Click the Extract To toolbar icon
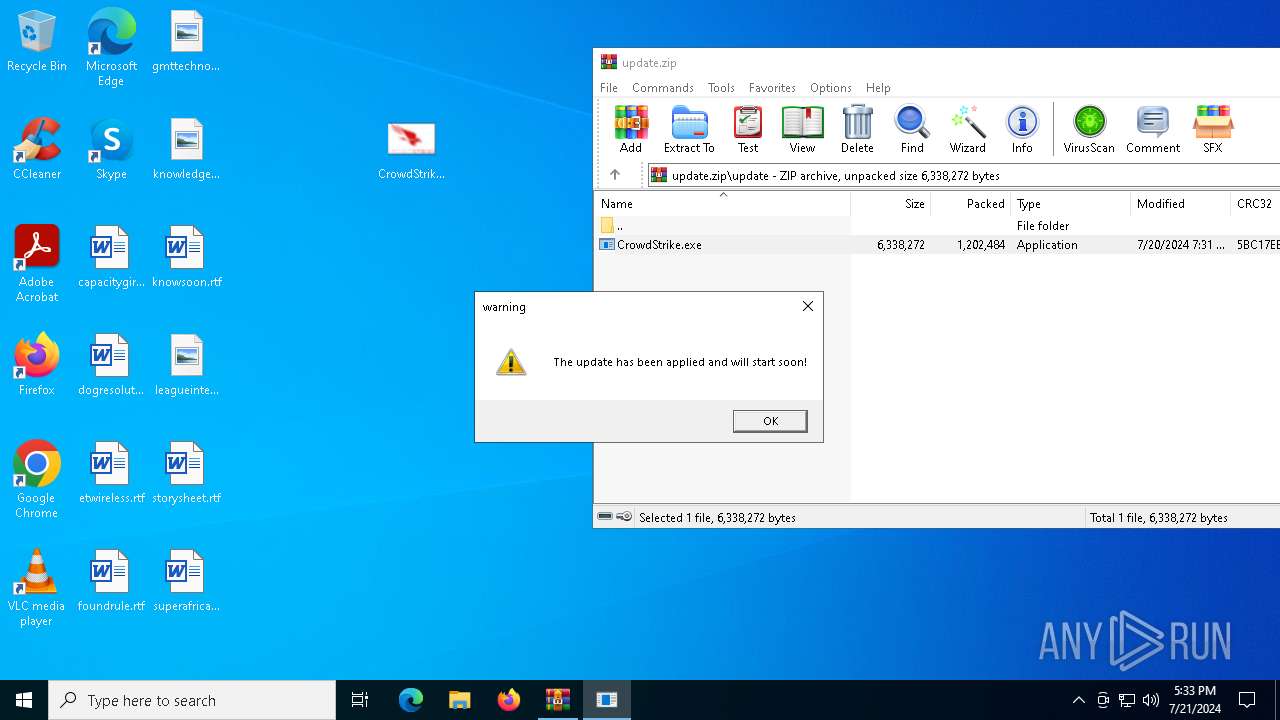This screenshot has width=1280, height=720. coord(689,129)
